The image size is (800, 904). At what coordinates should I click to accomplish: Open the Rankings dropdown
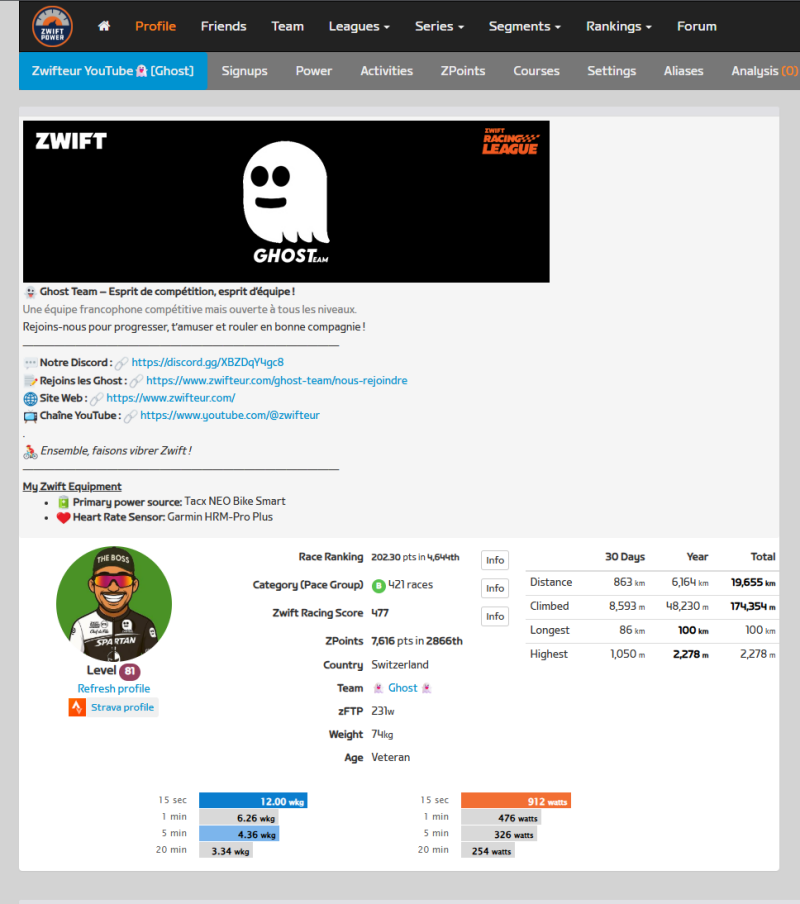(x=618, y=27)
